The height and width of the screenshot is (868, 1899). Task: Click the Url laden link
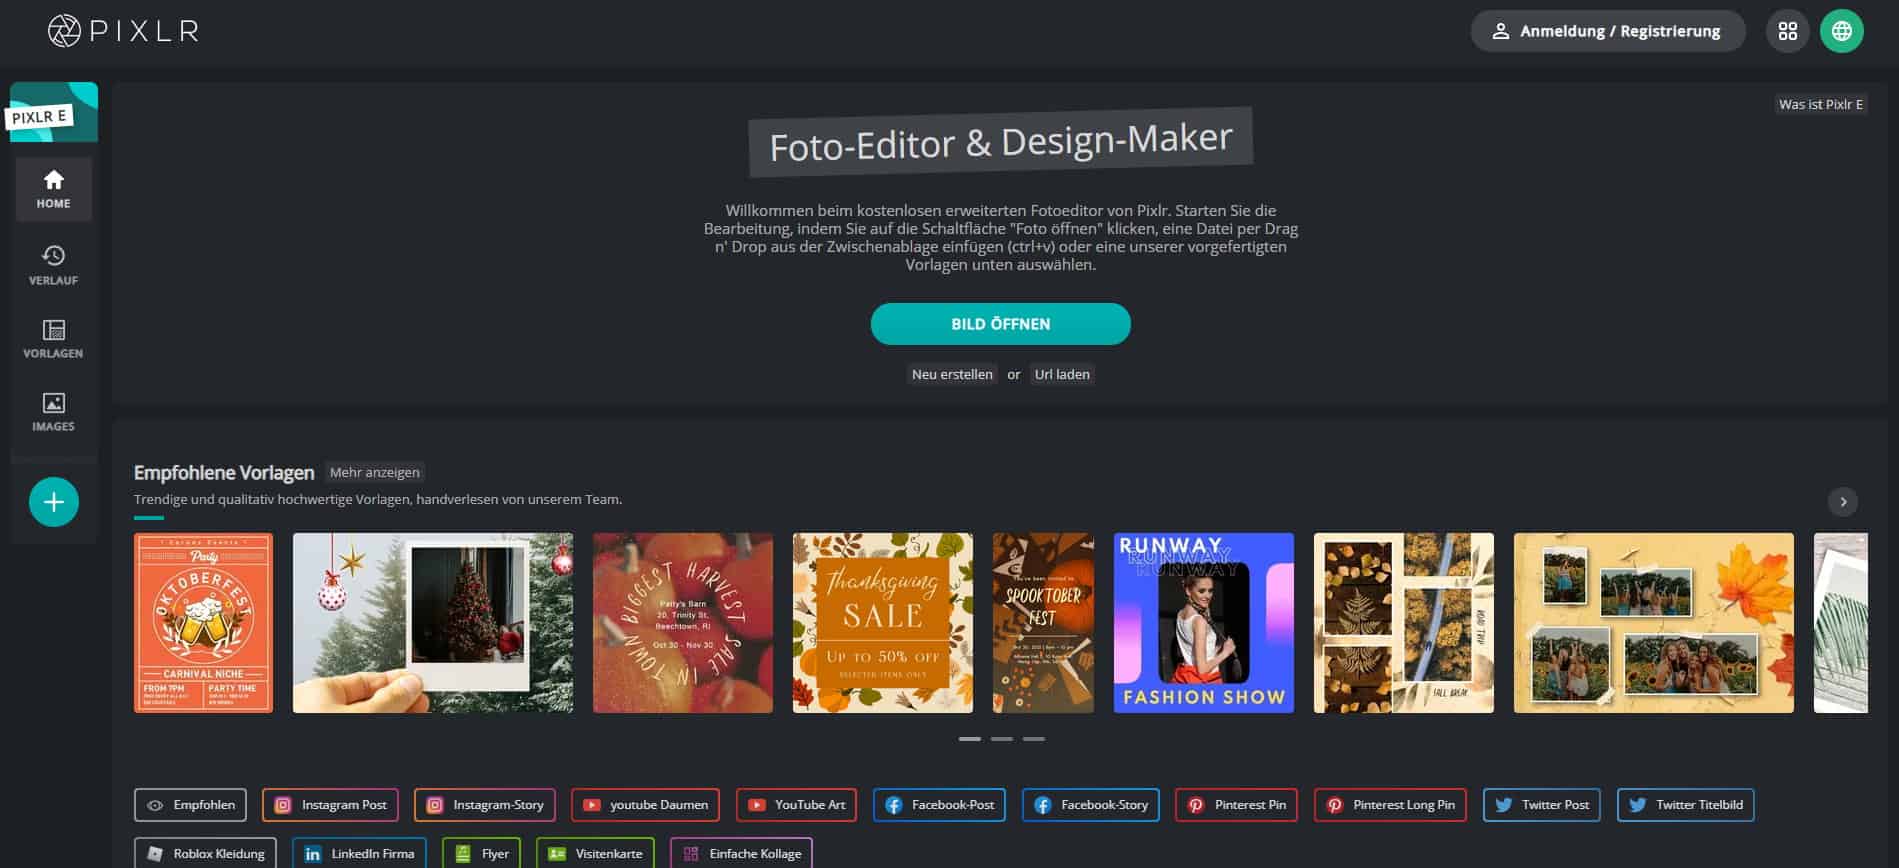click(x=1062, y=374)
